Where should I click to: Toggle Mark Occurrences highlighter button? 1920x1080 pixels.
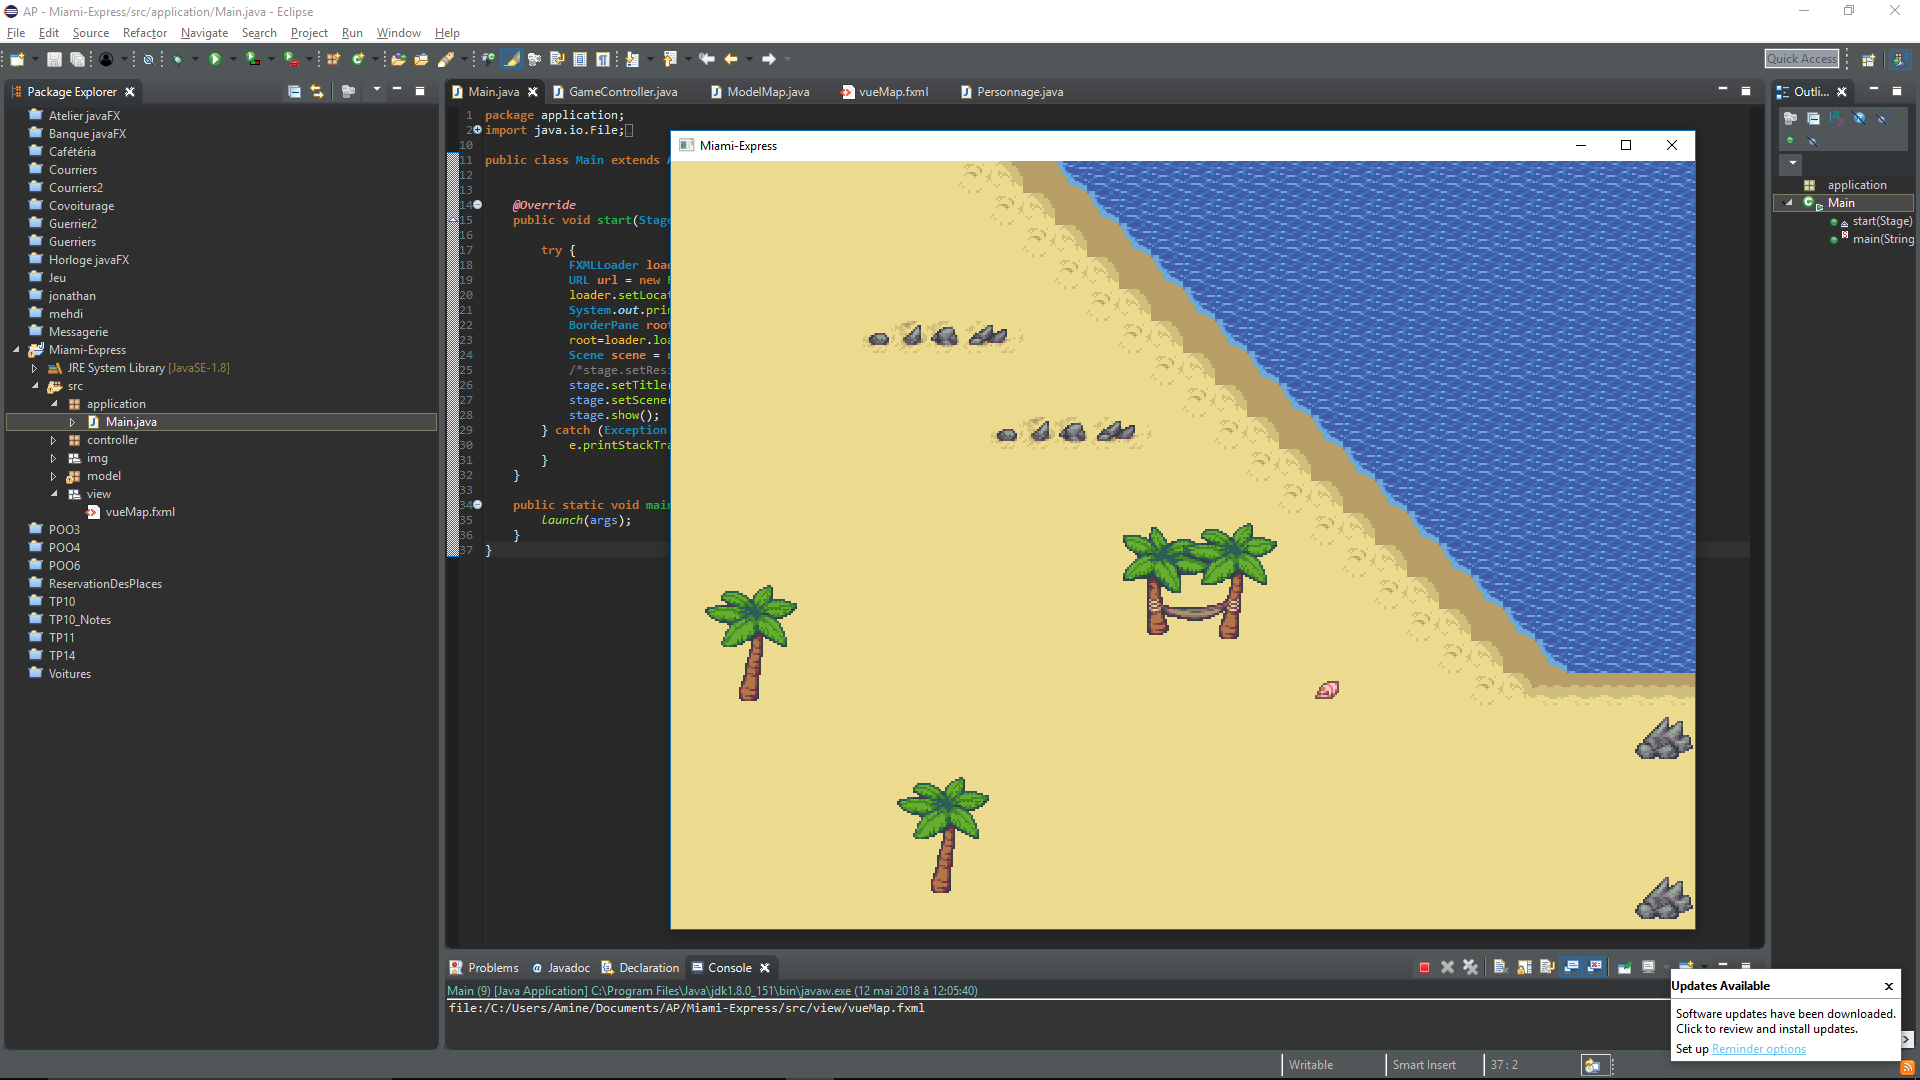pos(512,60)
